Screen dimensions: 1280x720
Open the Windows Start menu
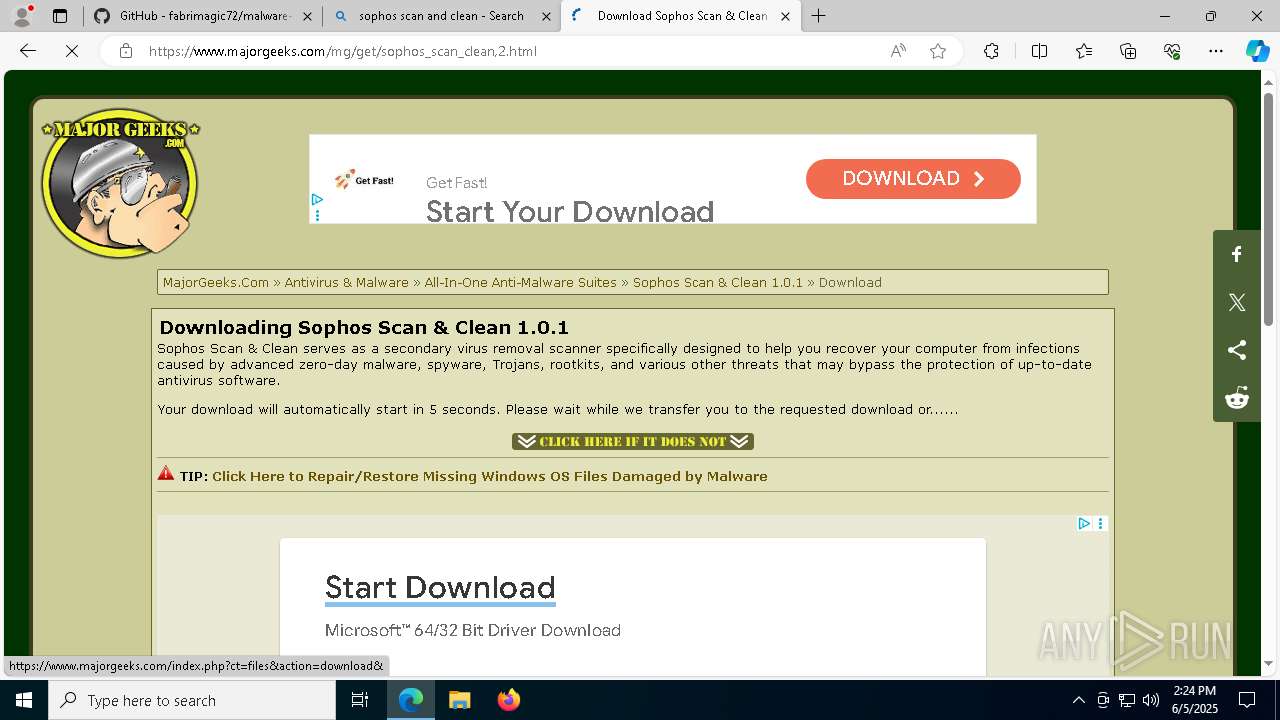point(24,700)
